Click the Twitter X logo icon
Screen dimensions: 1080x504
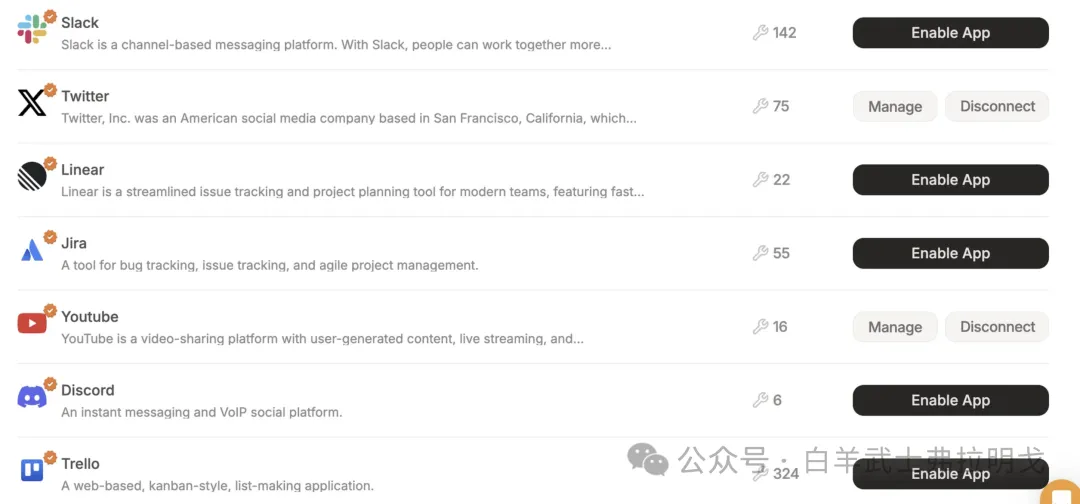coord(32,103)
